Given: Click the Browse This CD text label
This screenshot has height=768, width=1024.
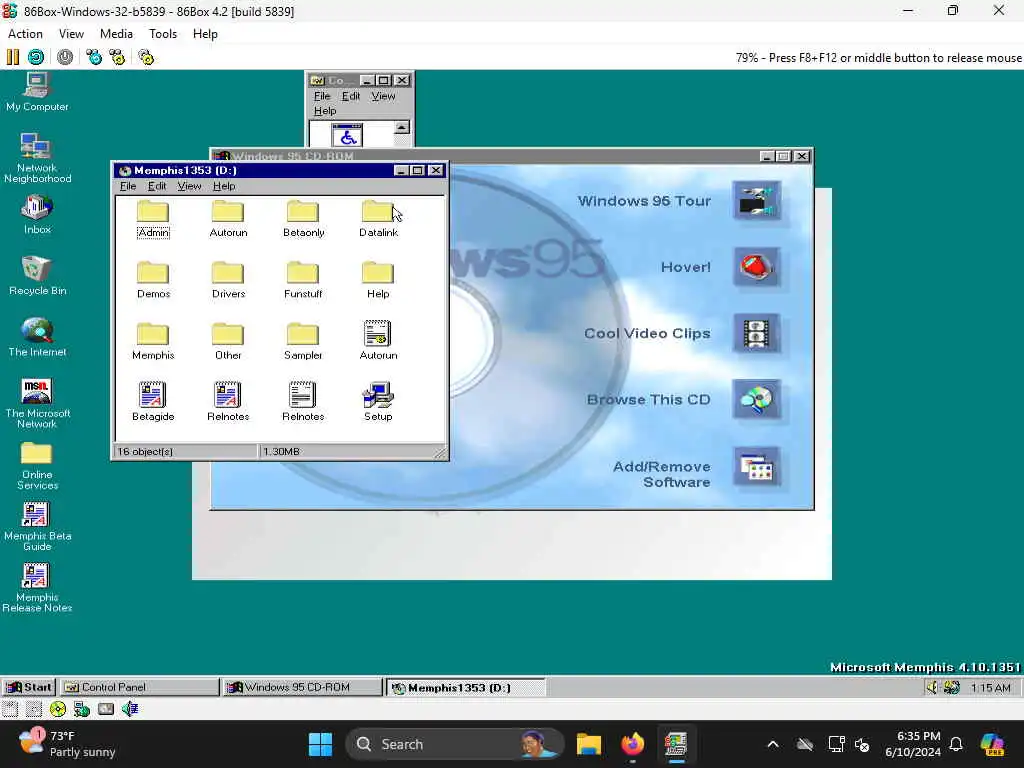Looking at the screenshot, I should (648, 400).
